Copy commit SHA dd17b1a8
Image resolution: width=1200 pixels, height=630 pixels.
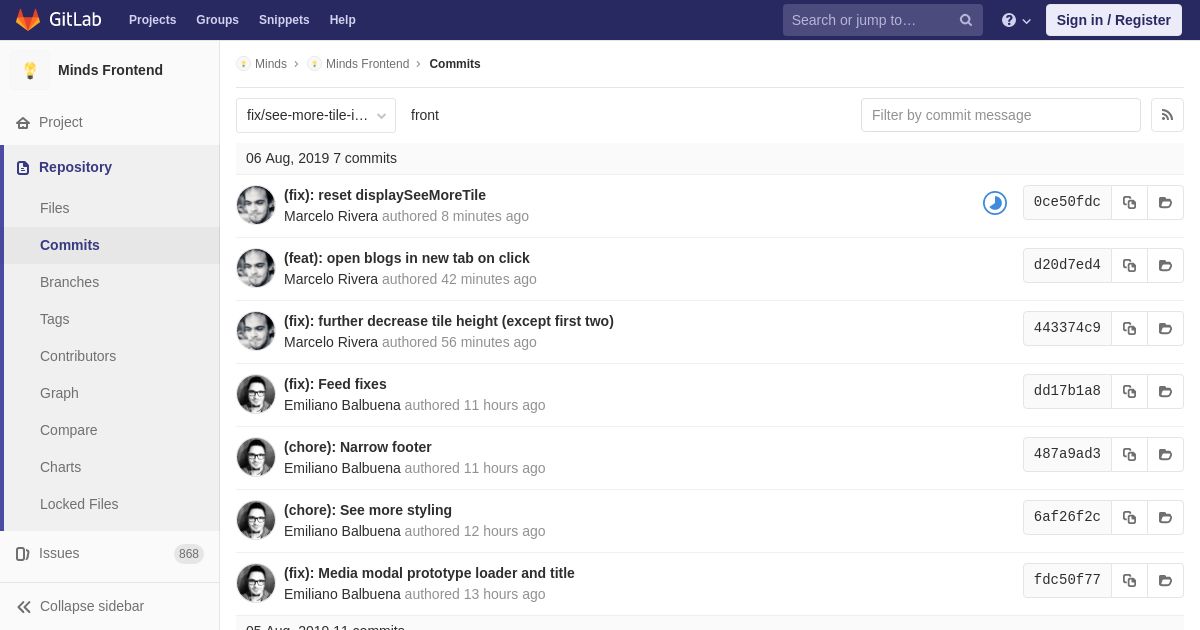pyautogui.click(x=1129, y=391)
